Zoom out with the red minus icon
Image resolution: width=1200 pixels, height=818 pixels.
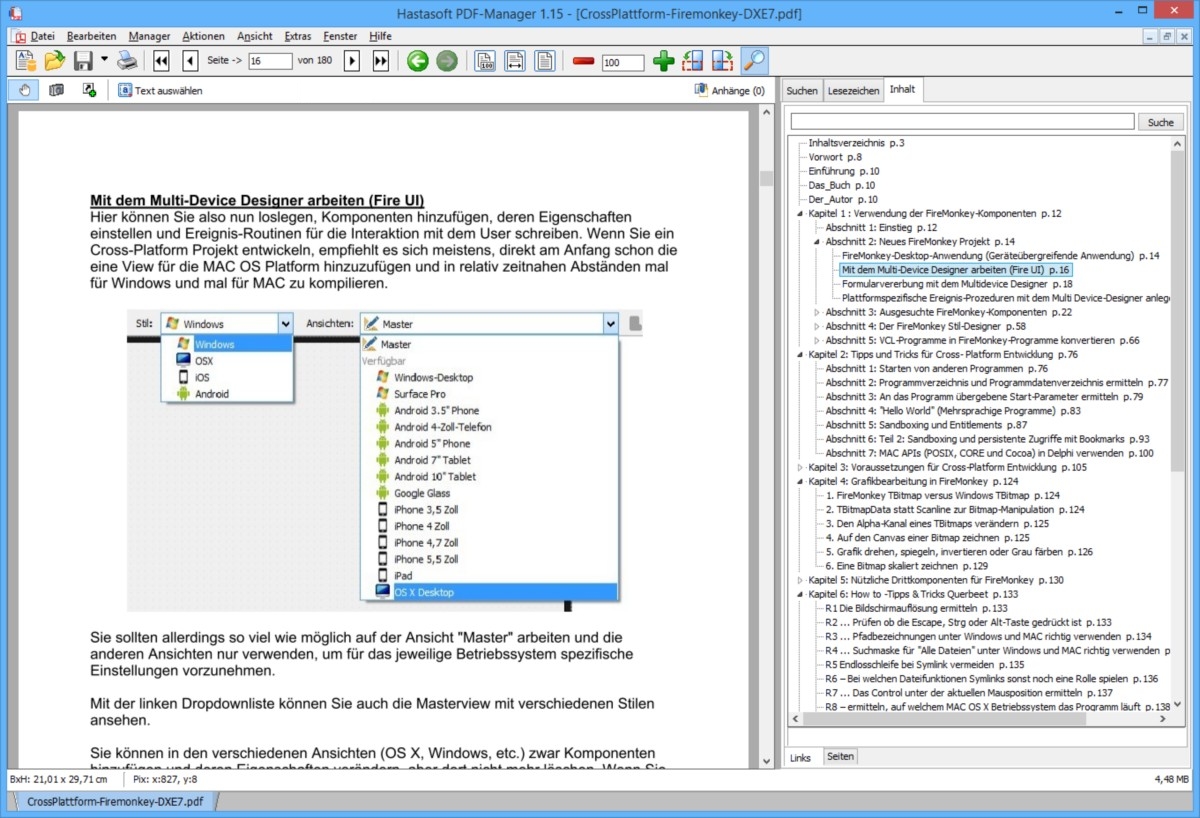(x=584, y=61)
